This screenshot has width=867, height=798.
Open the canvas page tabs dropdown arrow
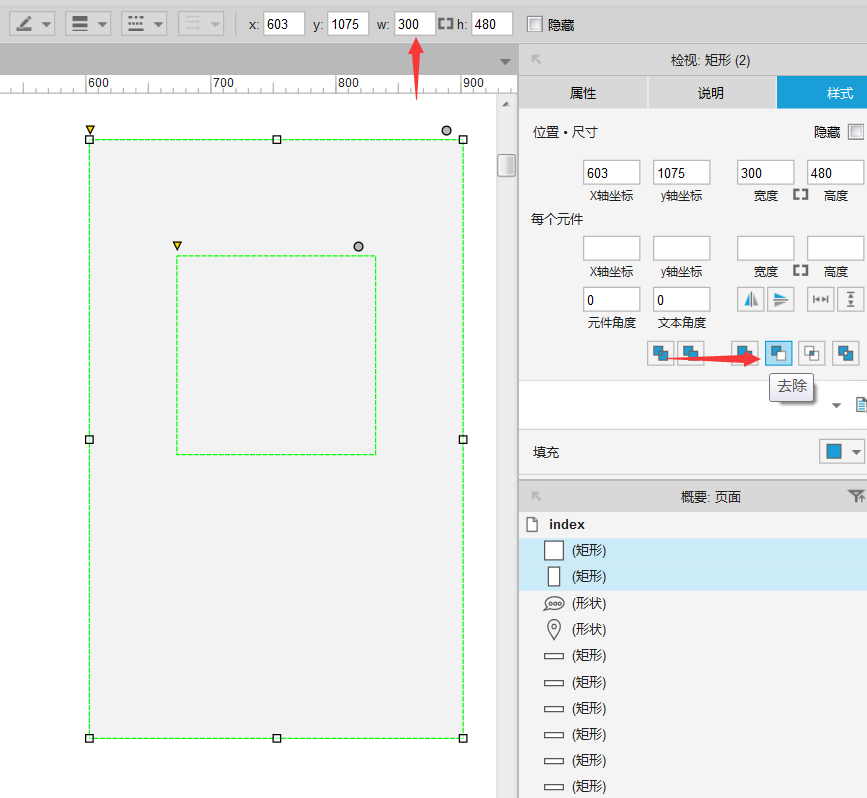[x=505, y=61]
